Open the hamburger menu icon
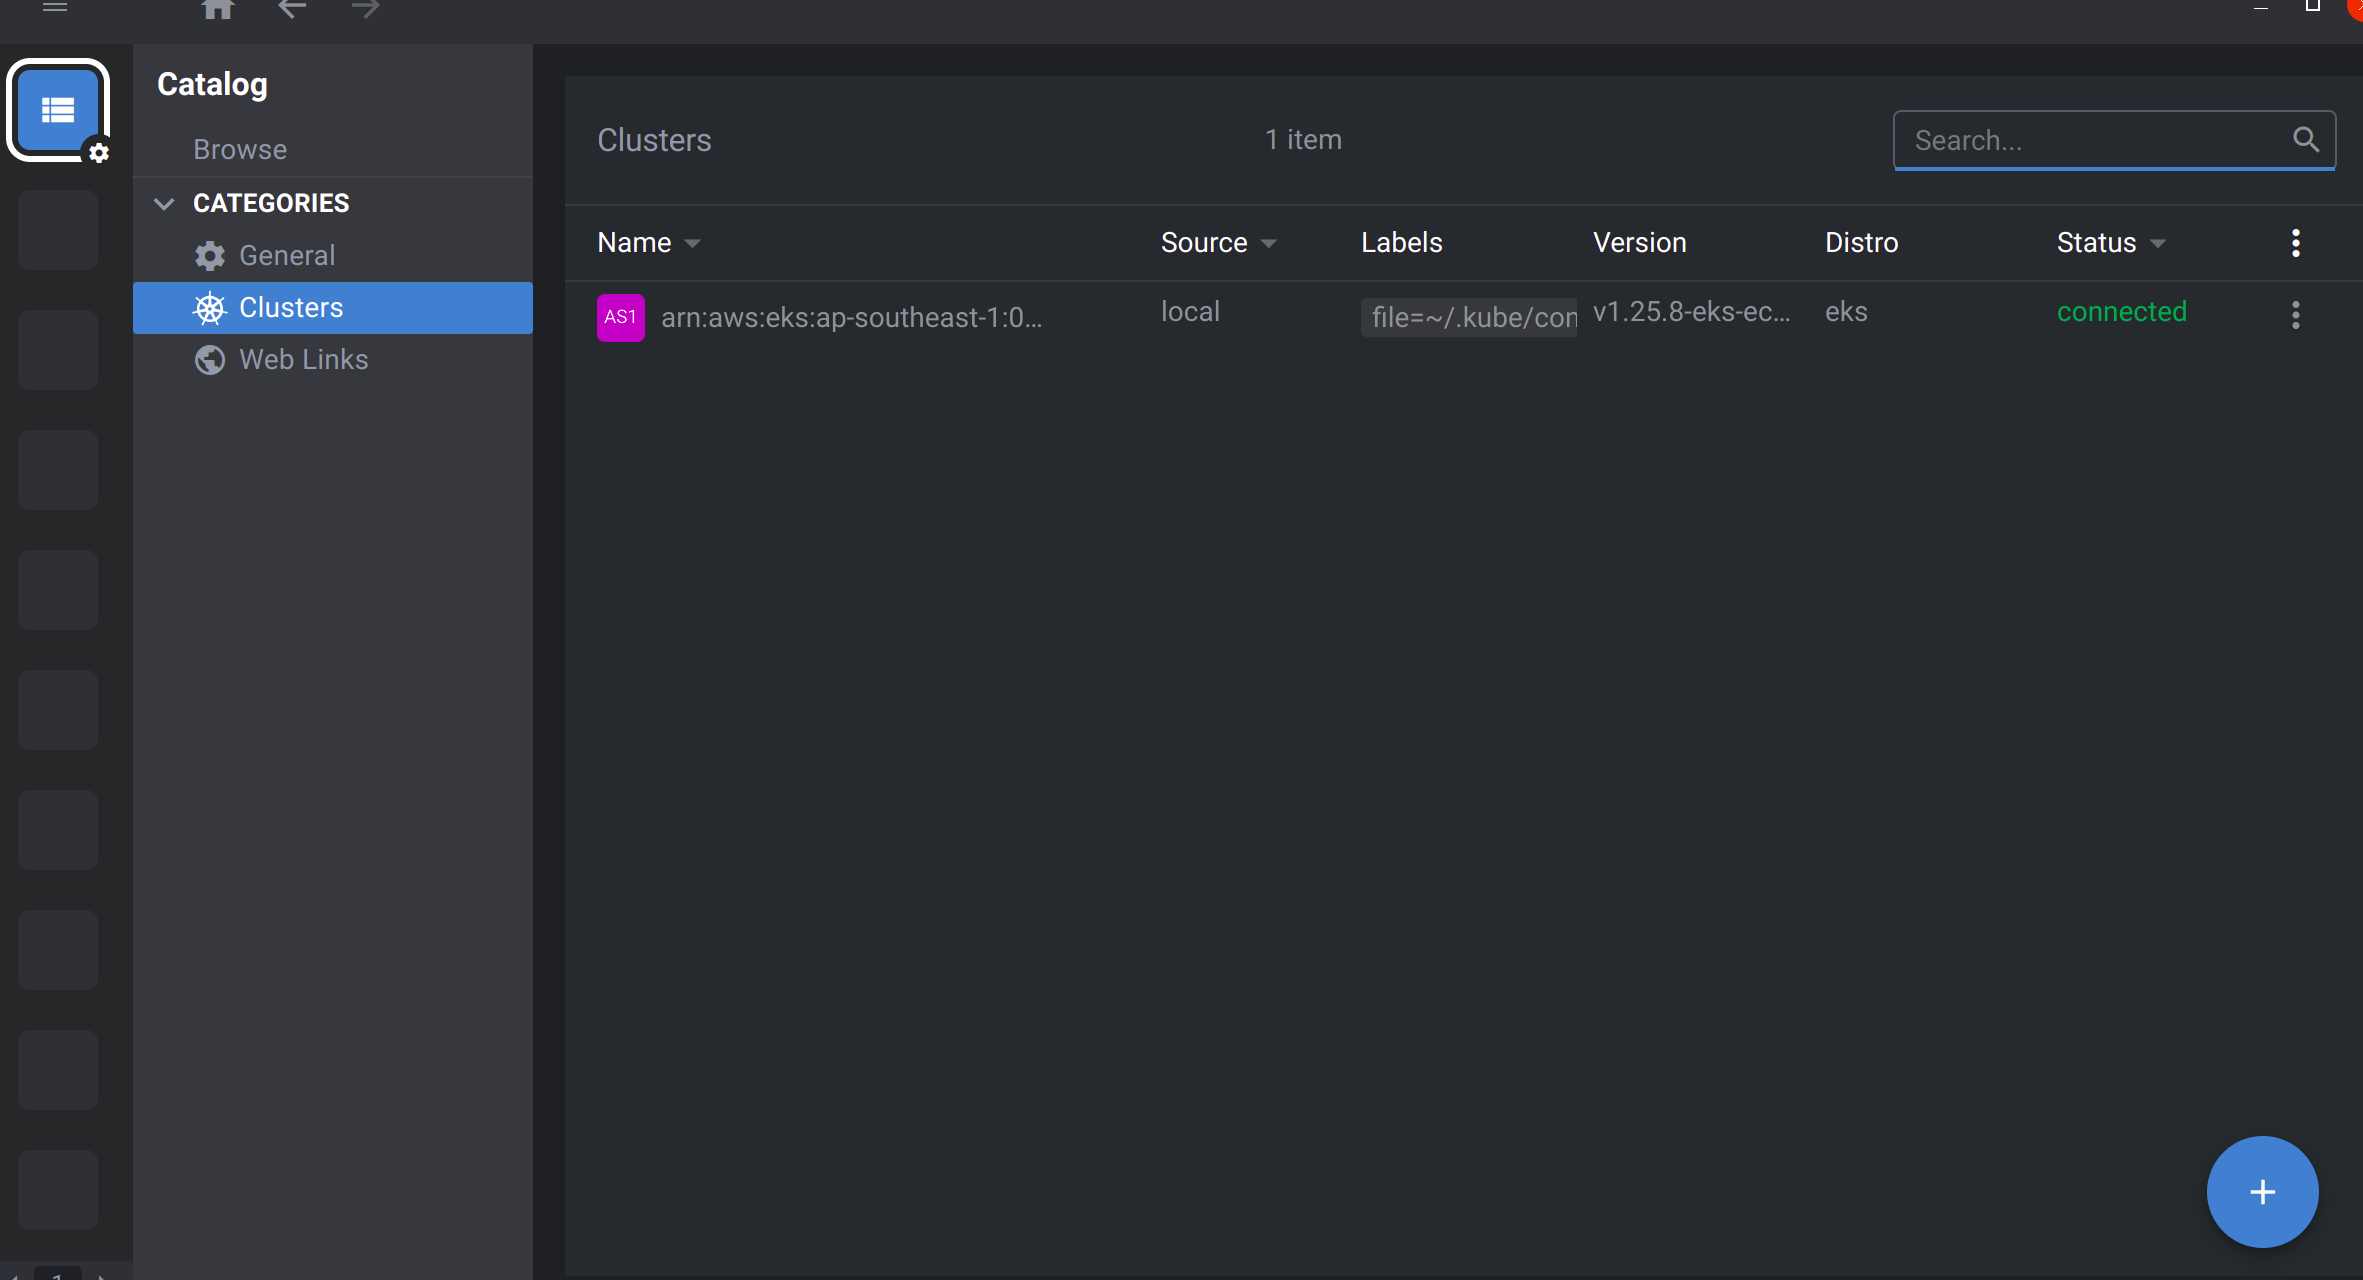Image resolution: width=2363 pixels, height=1280 pixels. click(55, 7)
